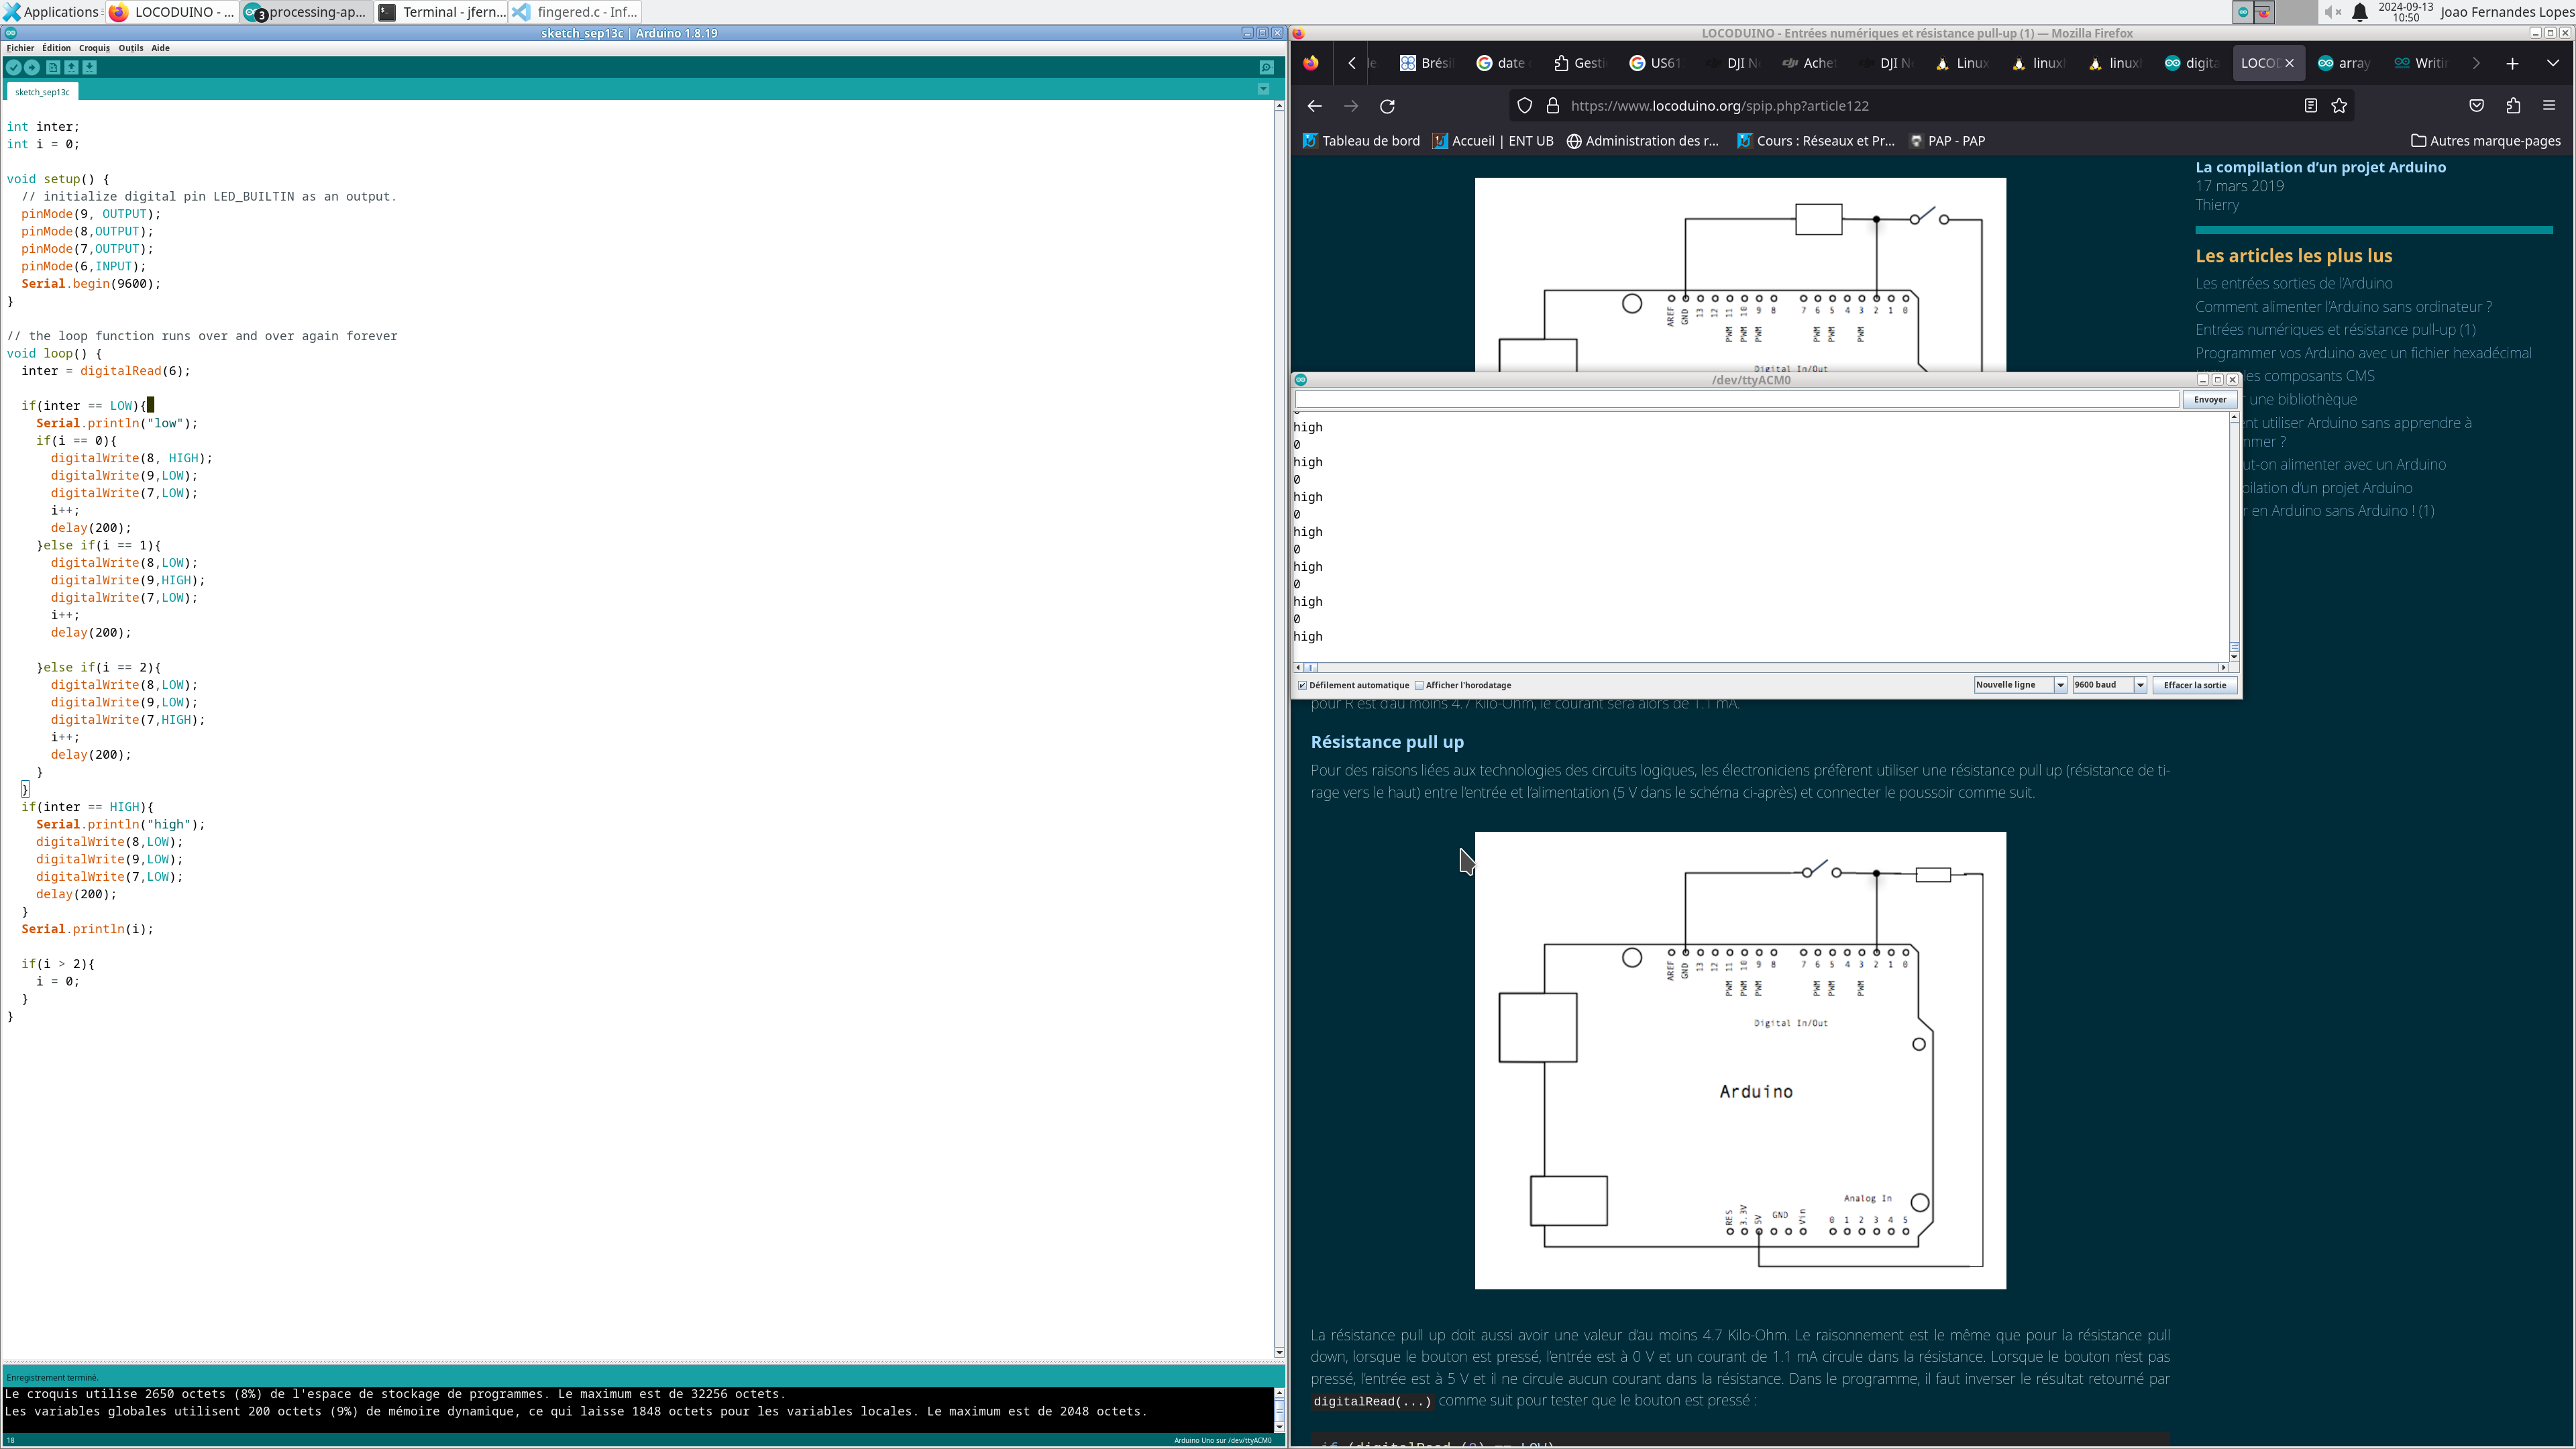Open Les entrées sorties de l'Arduino link

tap(2293, 283)
